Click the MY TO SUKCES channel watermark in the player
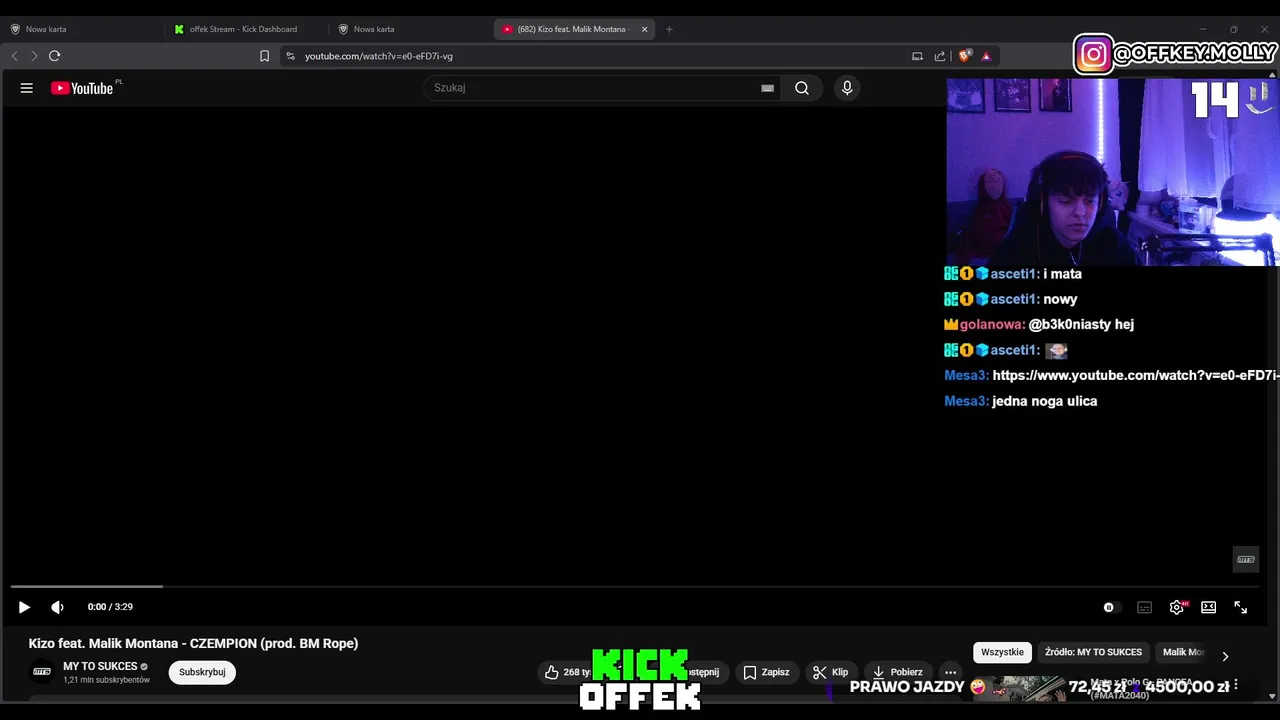Image resolution: width=1280 pixels, height=720 pixels. (1245, 559)
